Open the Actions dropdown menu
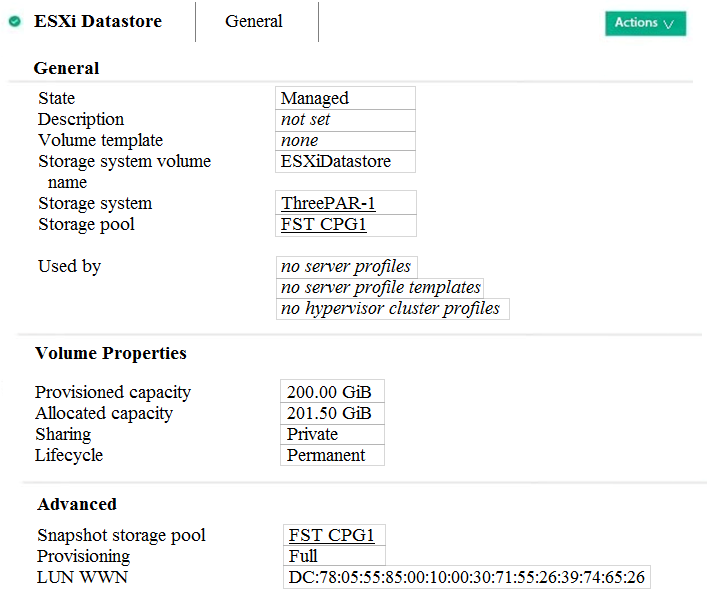This screenshot has height=603, width=723. (645, 23)
